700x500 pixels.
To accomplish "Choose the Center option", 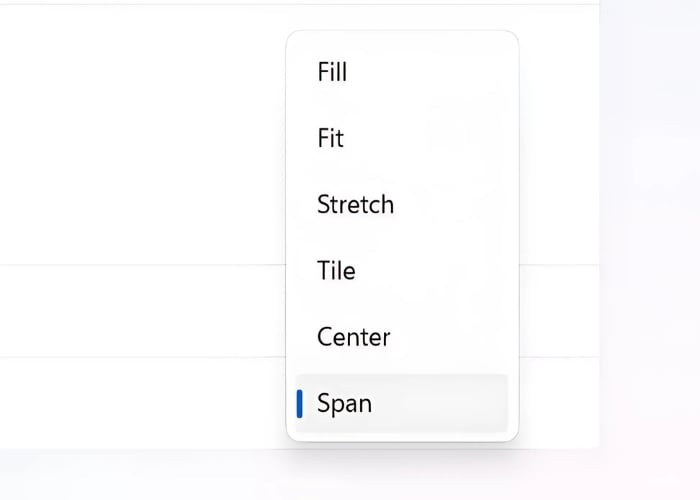I will 353,337.
